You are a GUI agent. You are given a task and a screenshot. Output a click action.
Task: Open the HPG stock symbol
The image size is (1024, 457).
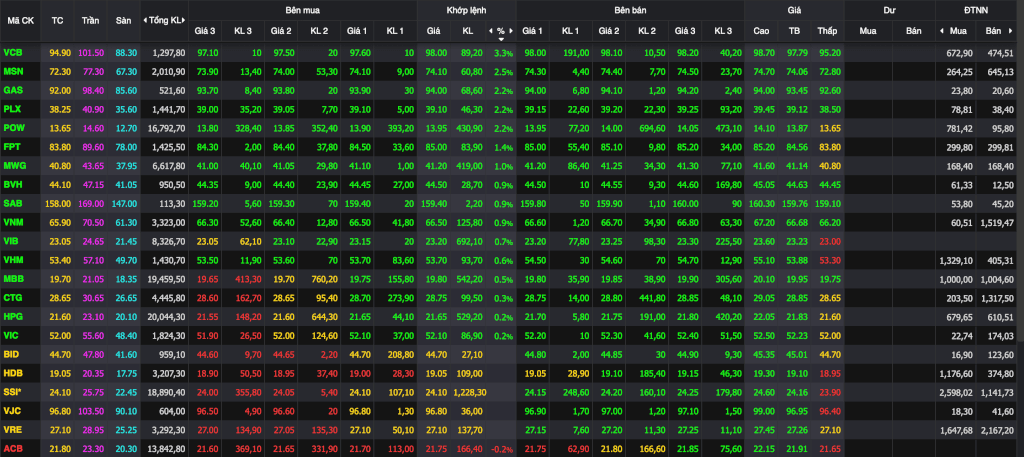tap(13, 317)
